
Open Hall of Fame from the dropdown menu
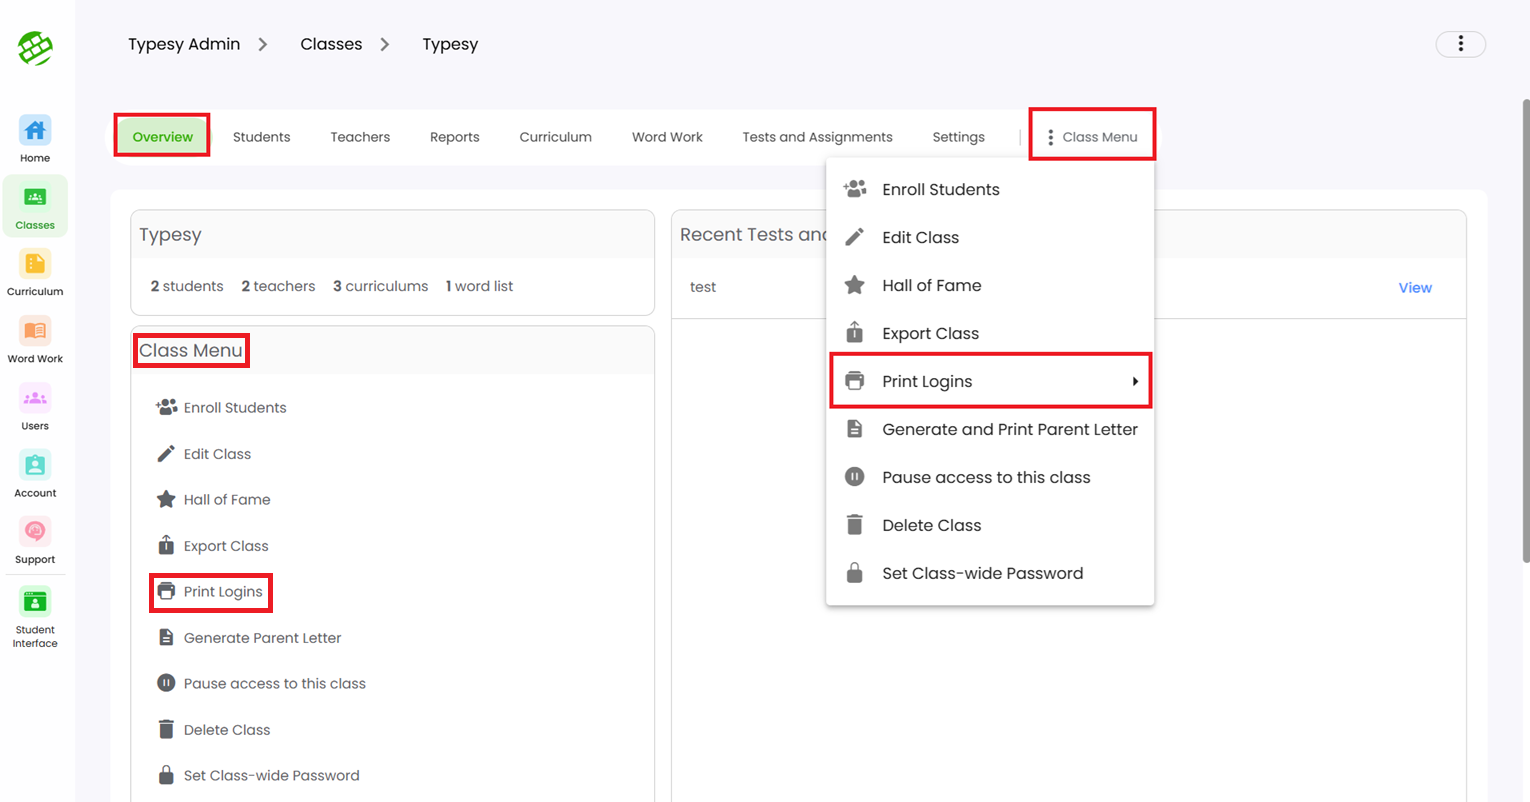[x=990, y=285]
